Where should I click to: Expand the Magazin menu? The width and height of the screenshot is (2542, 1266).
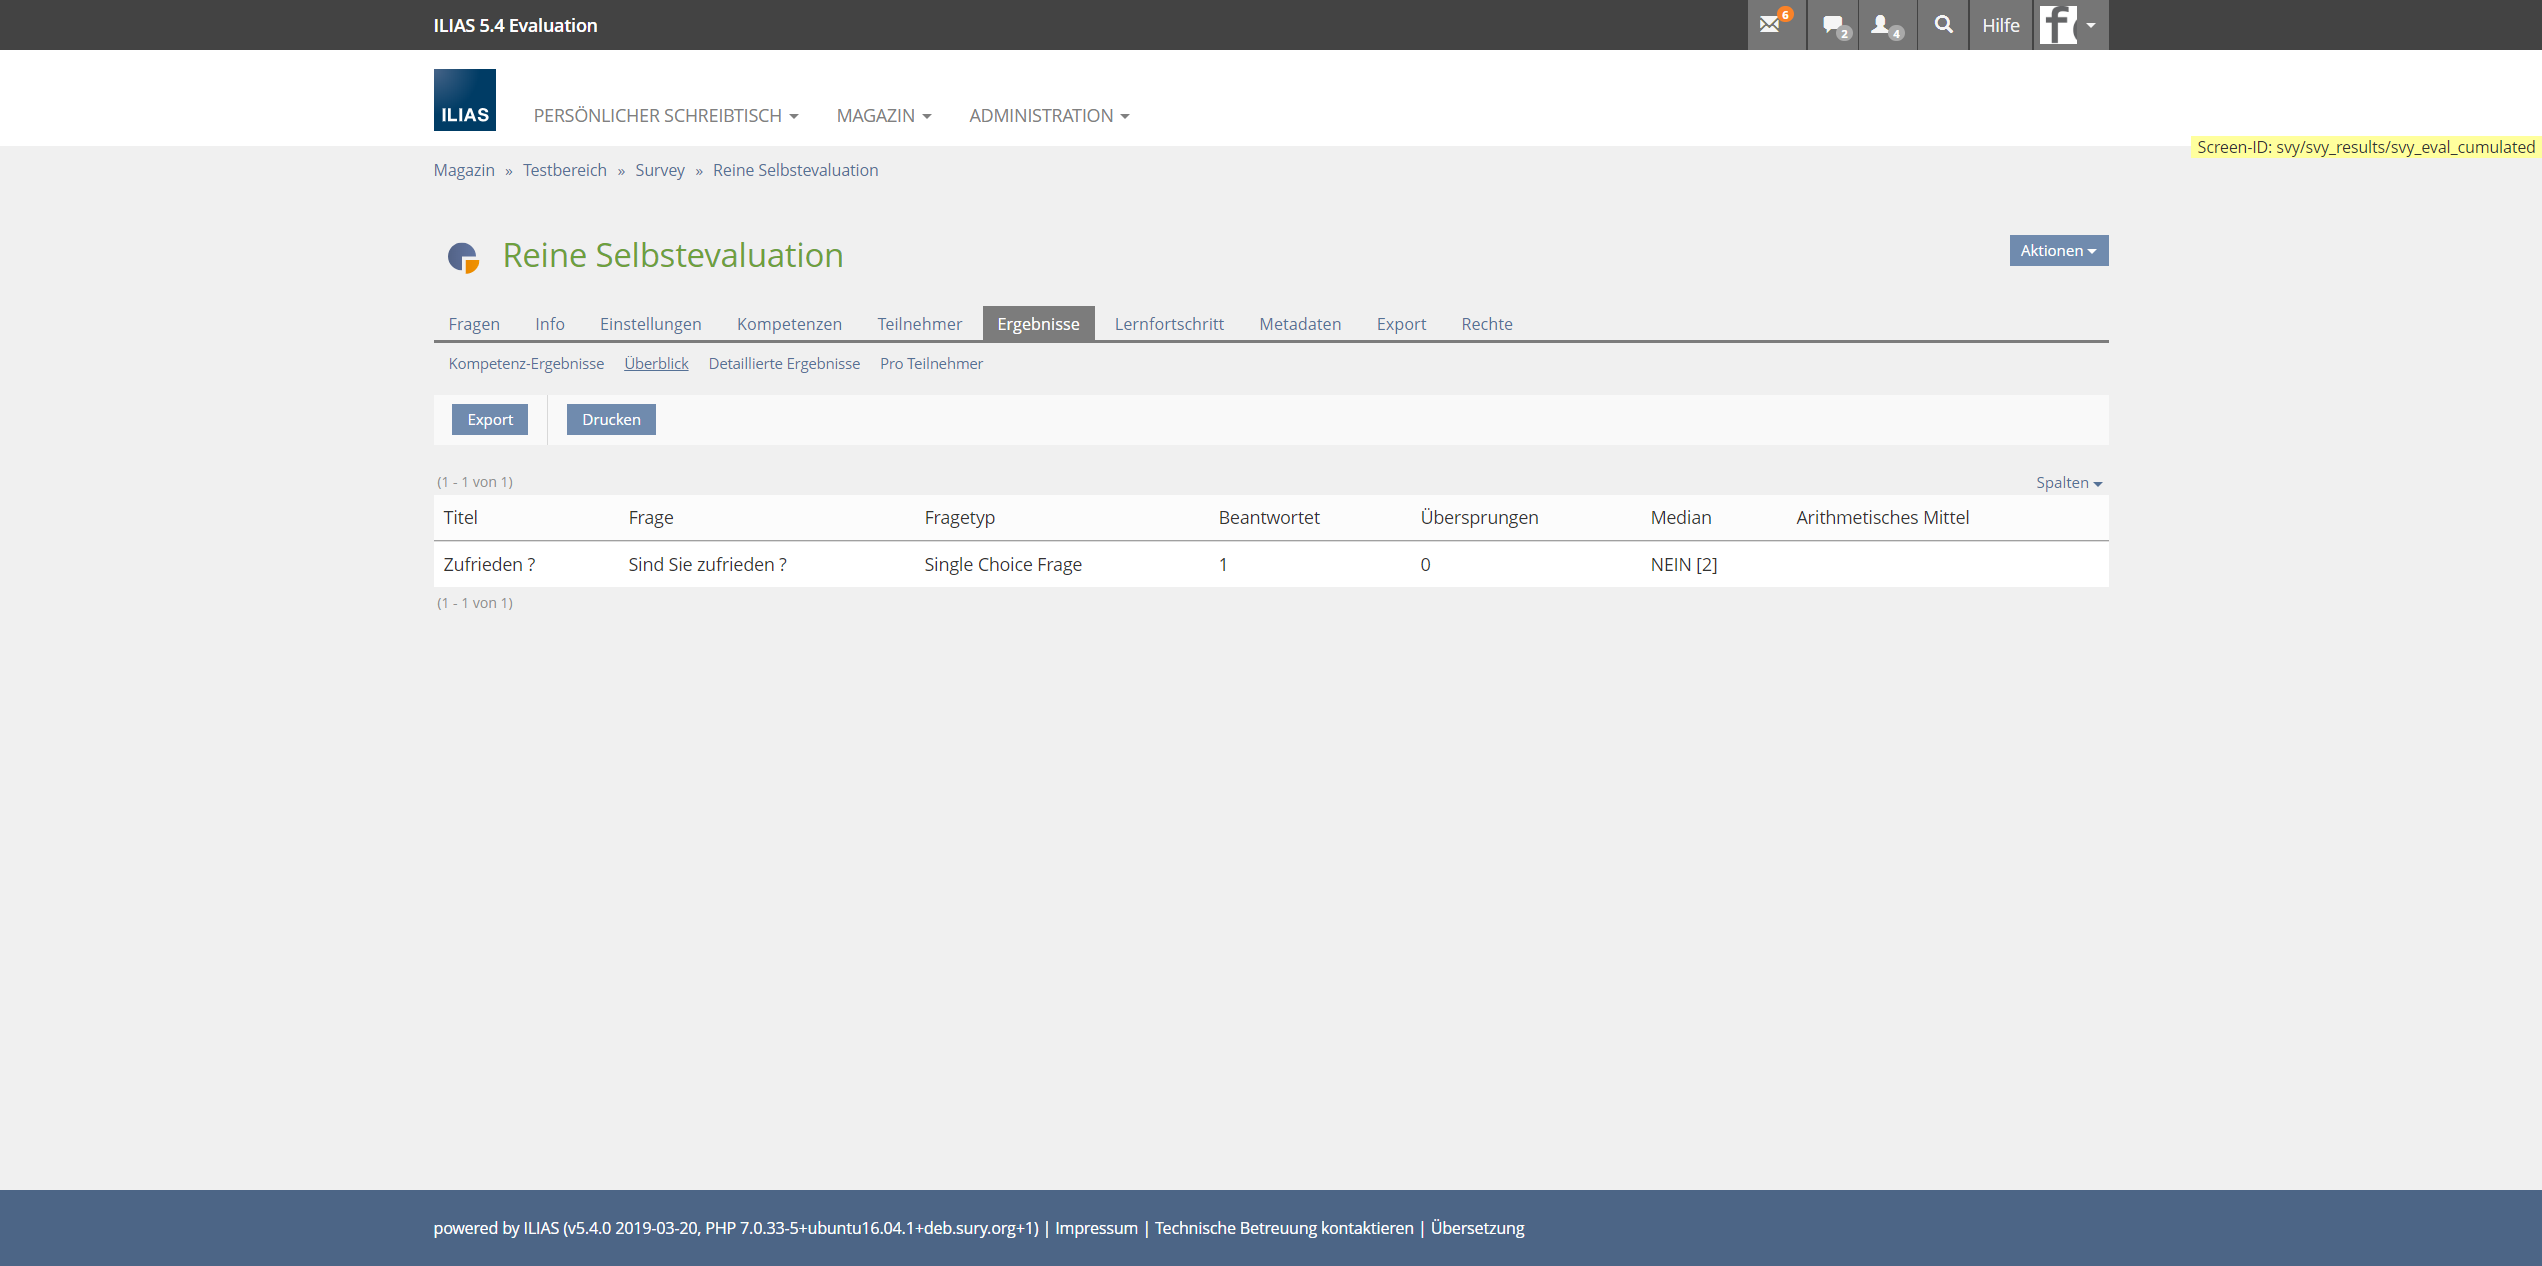click(883, 116)
